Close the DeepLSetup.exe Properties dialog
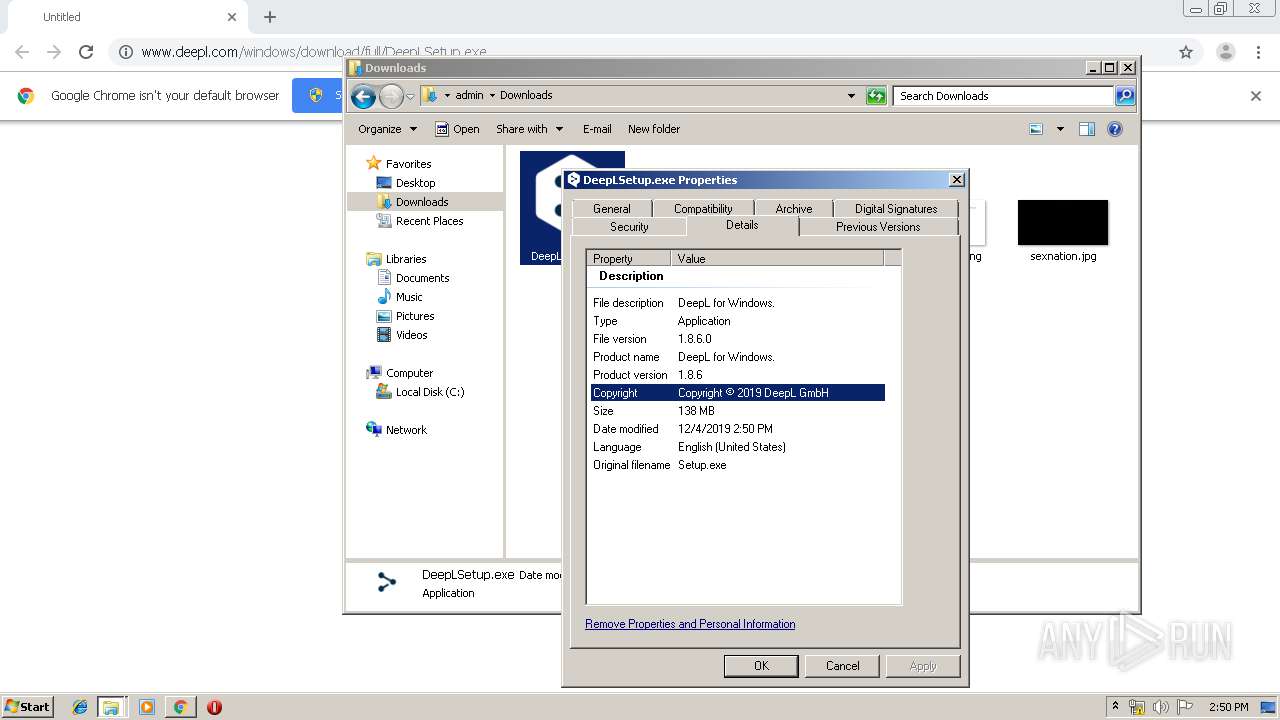Viewport: 1280px width, 720px height. coord(956,180)
